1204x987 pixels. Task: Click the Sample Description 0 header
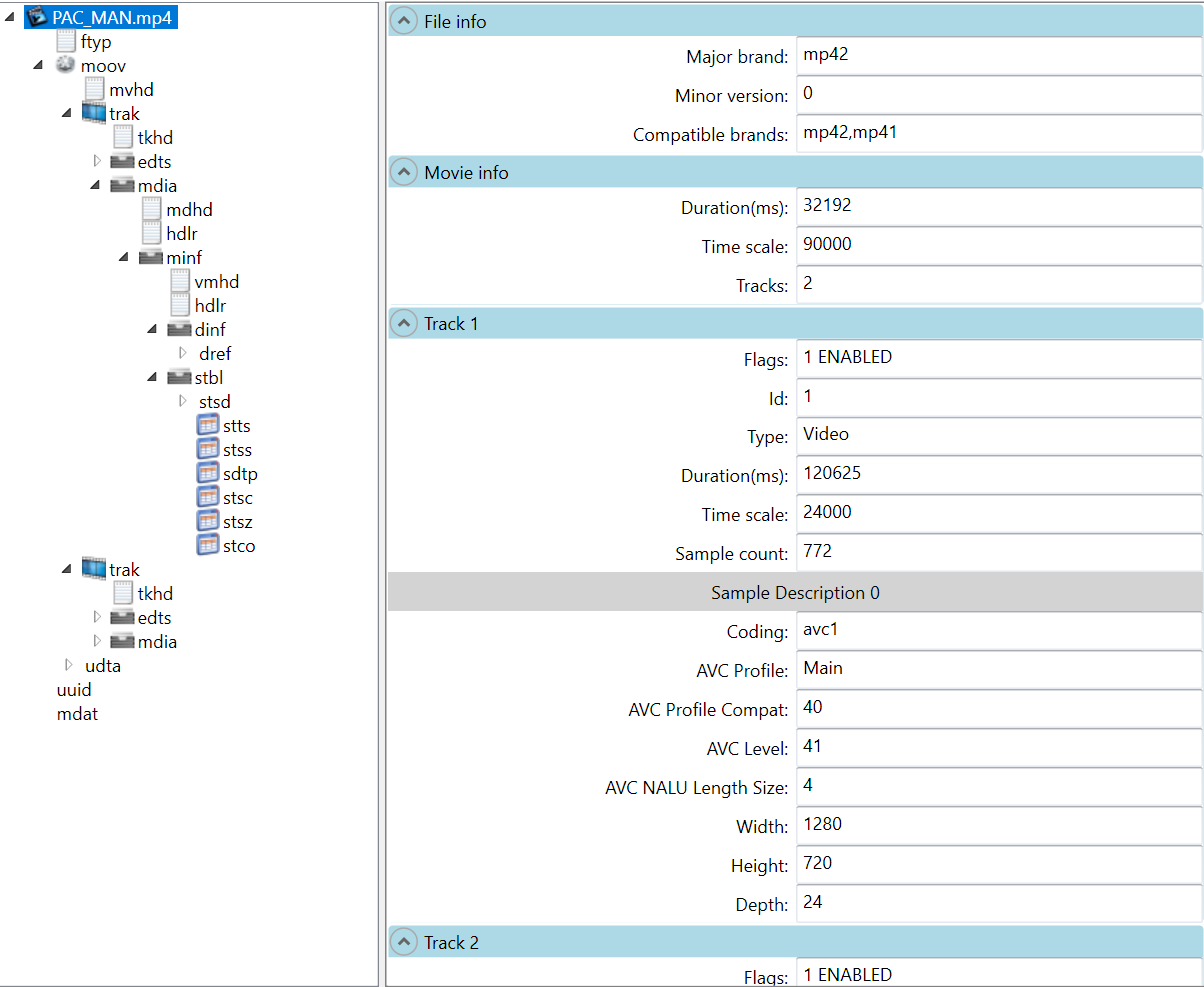click(x=795, y=593)
